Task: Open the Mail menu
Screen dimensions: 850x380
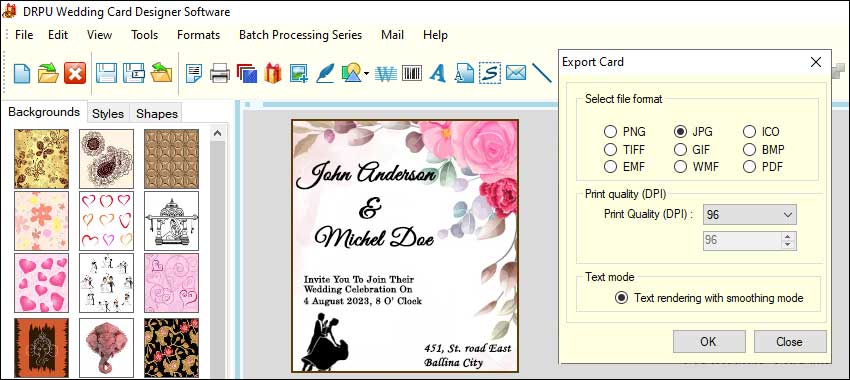Action: [x=392, y=35]
